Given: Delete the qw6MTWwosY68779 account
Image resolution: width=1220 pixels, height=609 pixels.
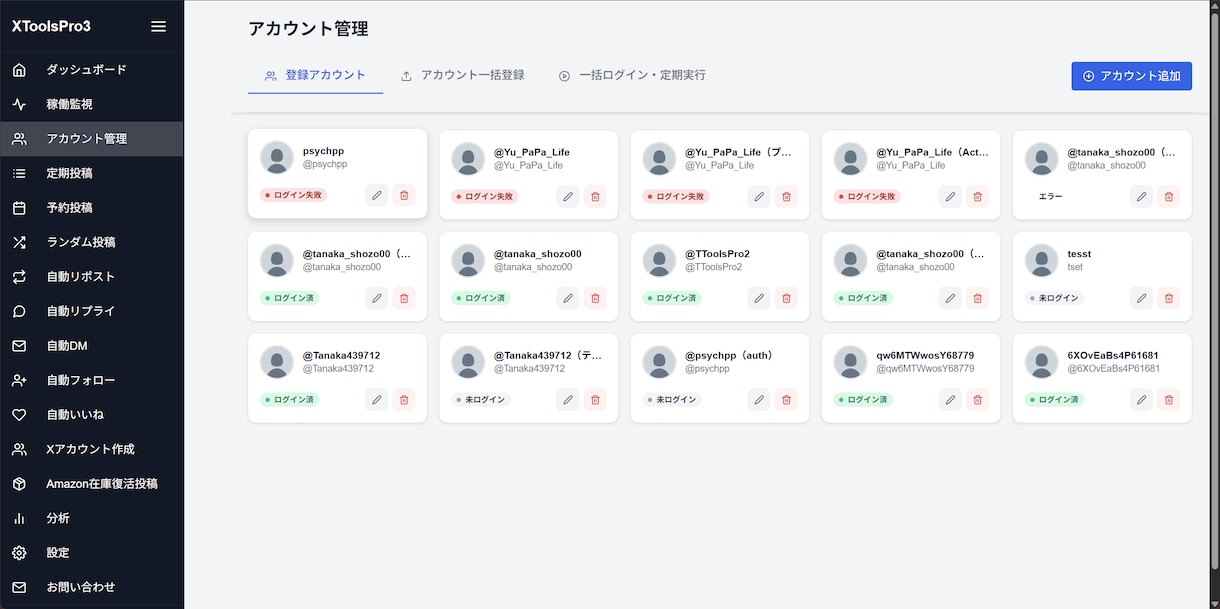Looking at the screenshot, I should (x=977, y=399).
